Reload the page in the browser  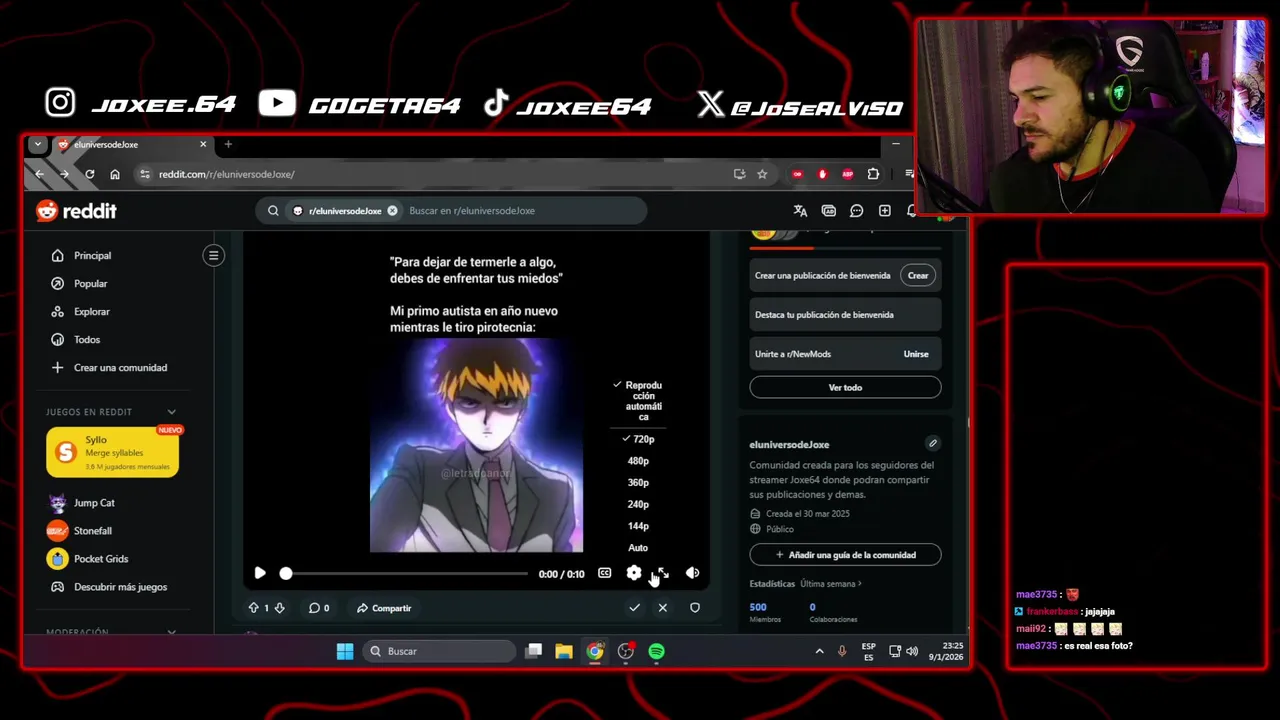click(89, 174)
